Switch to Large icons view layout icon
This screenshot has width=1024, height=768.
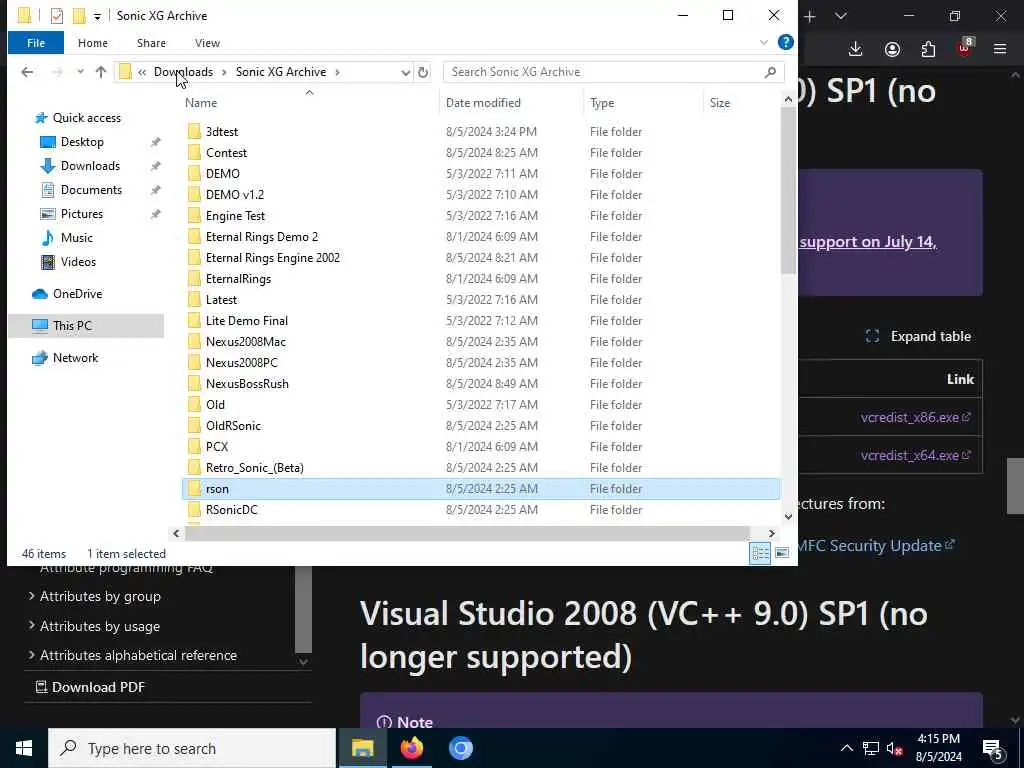point(782,554)
